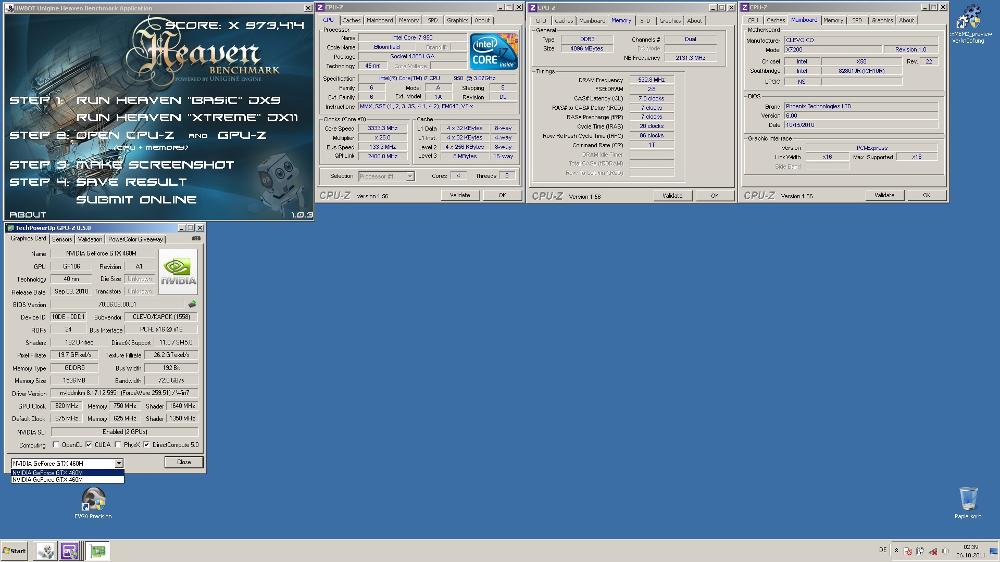1000x562 pixels.
Task: Open SPD tab in the CPU-tab CPU-Z window
Action: 433,20
